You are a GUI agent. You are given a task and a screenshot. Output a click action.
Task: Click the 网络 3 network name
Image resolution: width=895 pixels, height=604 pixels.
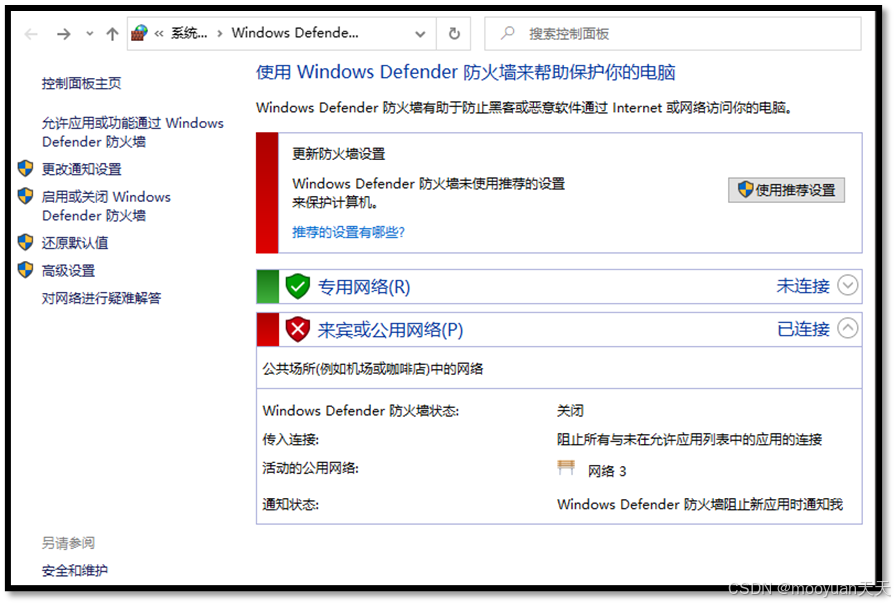pos(607,471)
